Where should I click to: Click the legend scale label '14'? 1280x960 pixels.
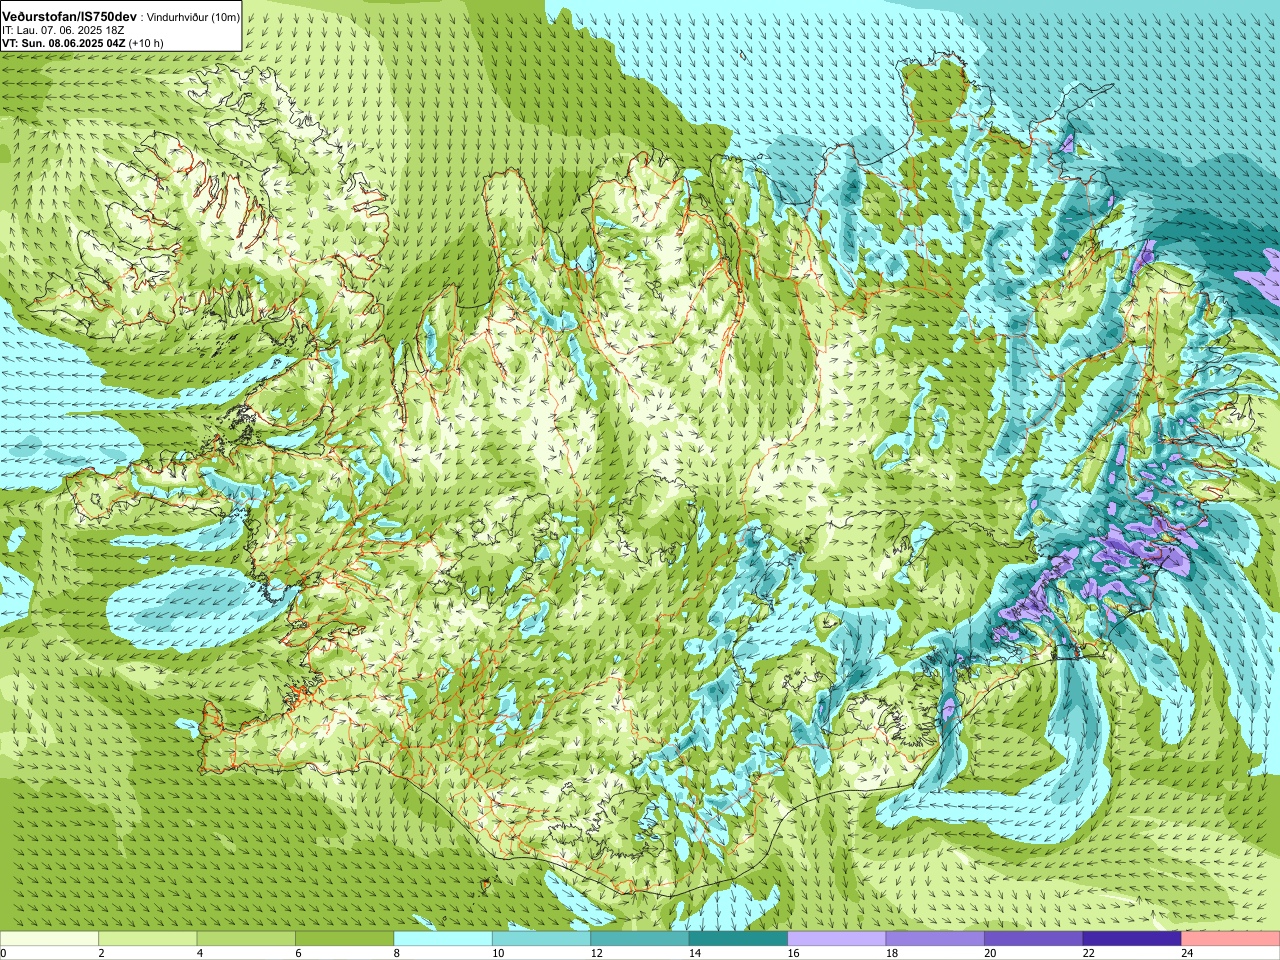tap(694, 953)
